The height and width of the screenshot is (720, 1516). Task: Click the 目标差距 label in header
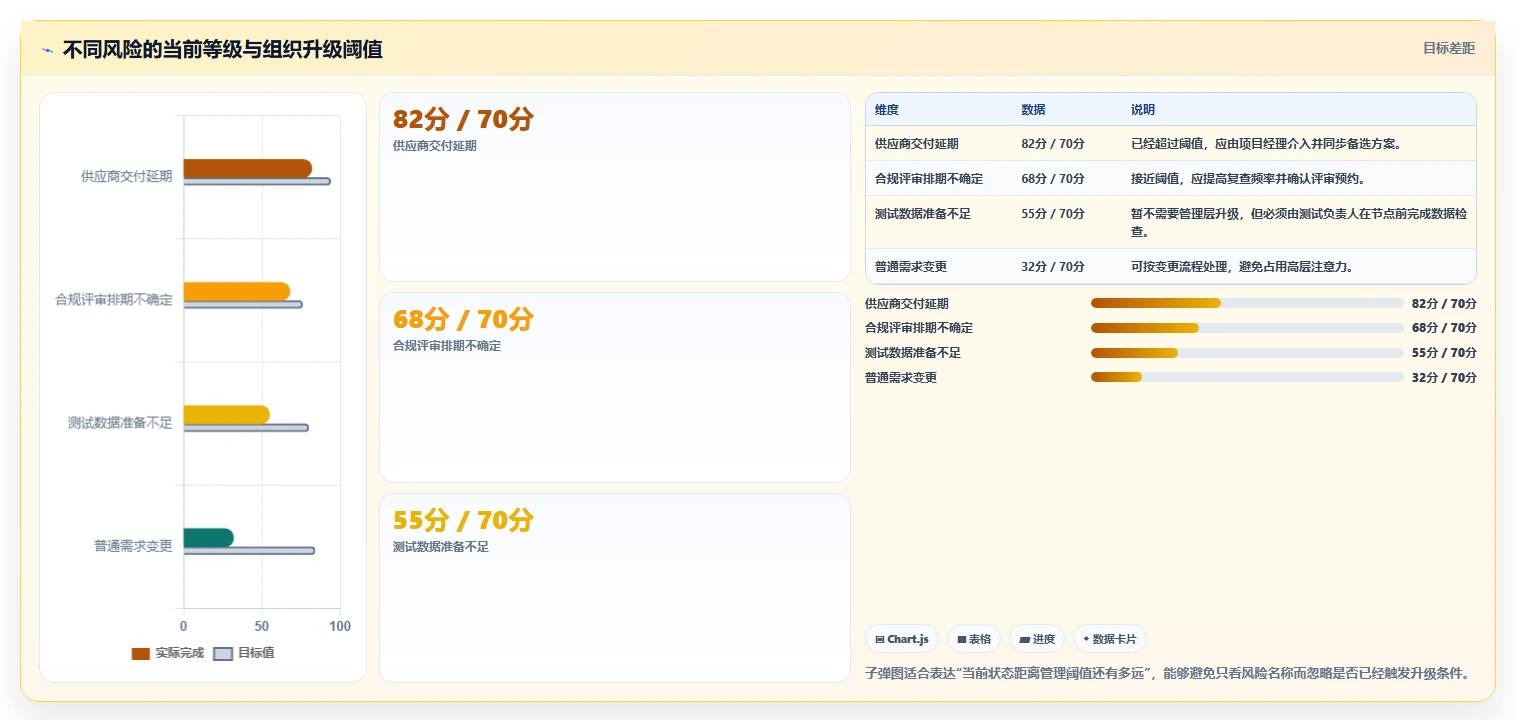point(1448,48)
